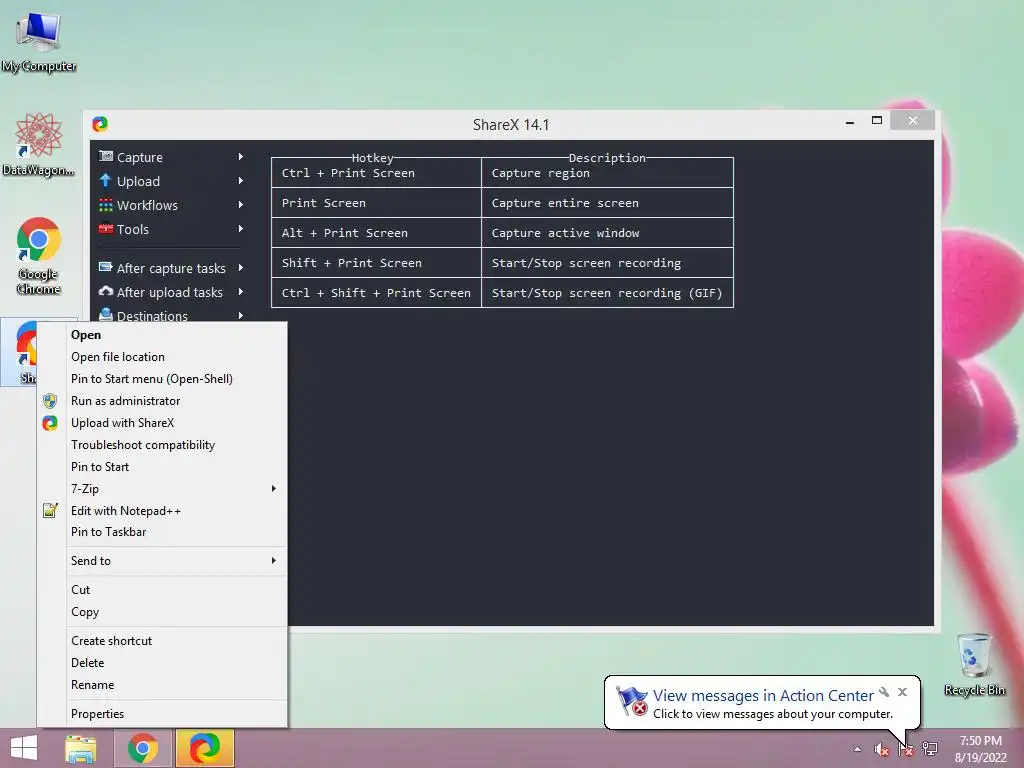Click the Destinations icon in ShareX sidebar
This screenshot has width=1024, height=768.
click(106, 315)
